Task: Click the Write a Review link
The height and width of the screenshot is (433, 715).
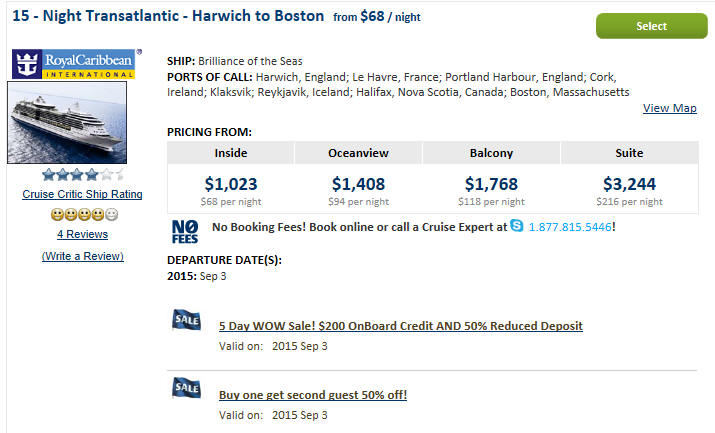Action: pos(82,256)
